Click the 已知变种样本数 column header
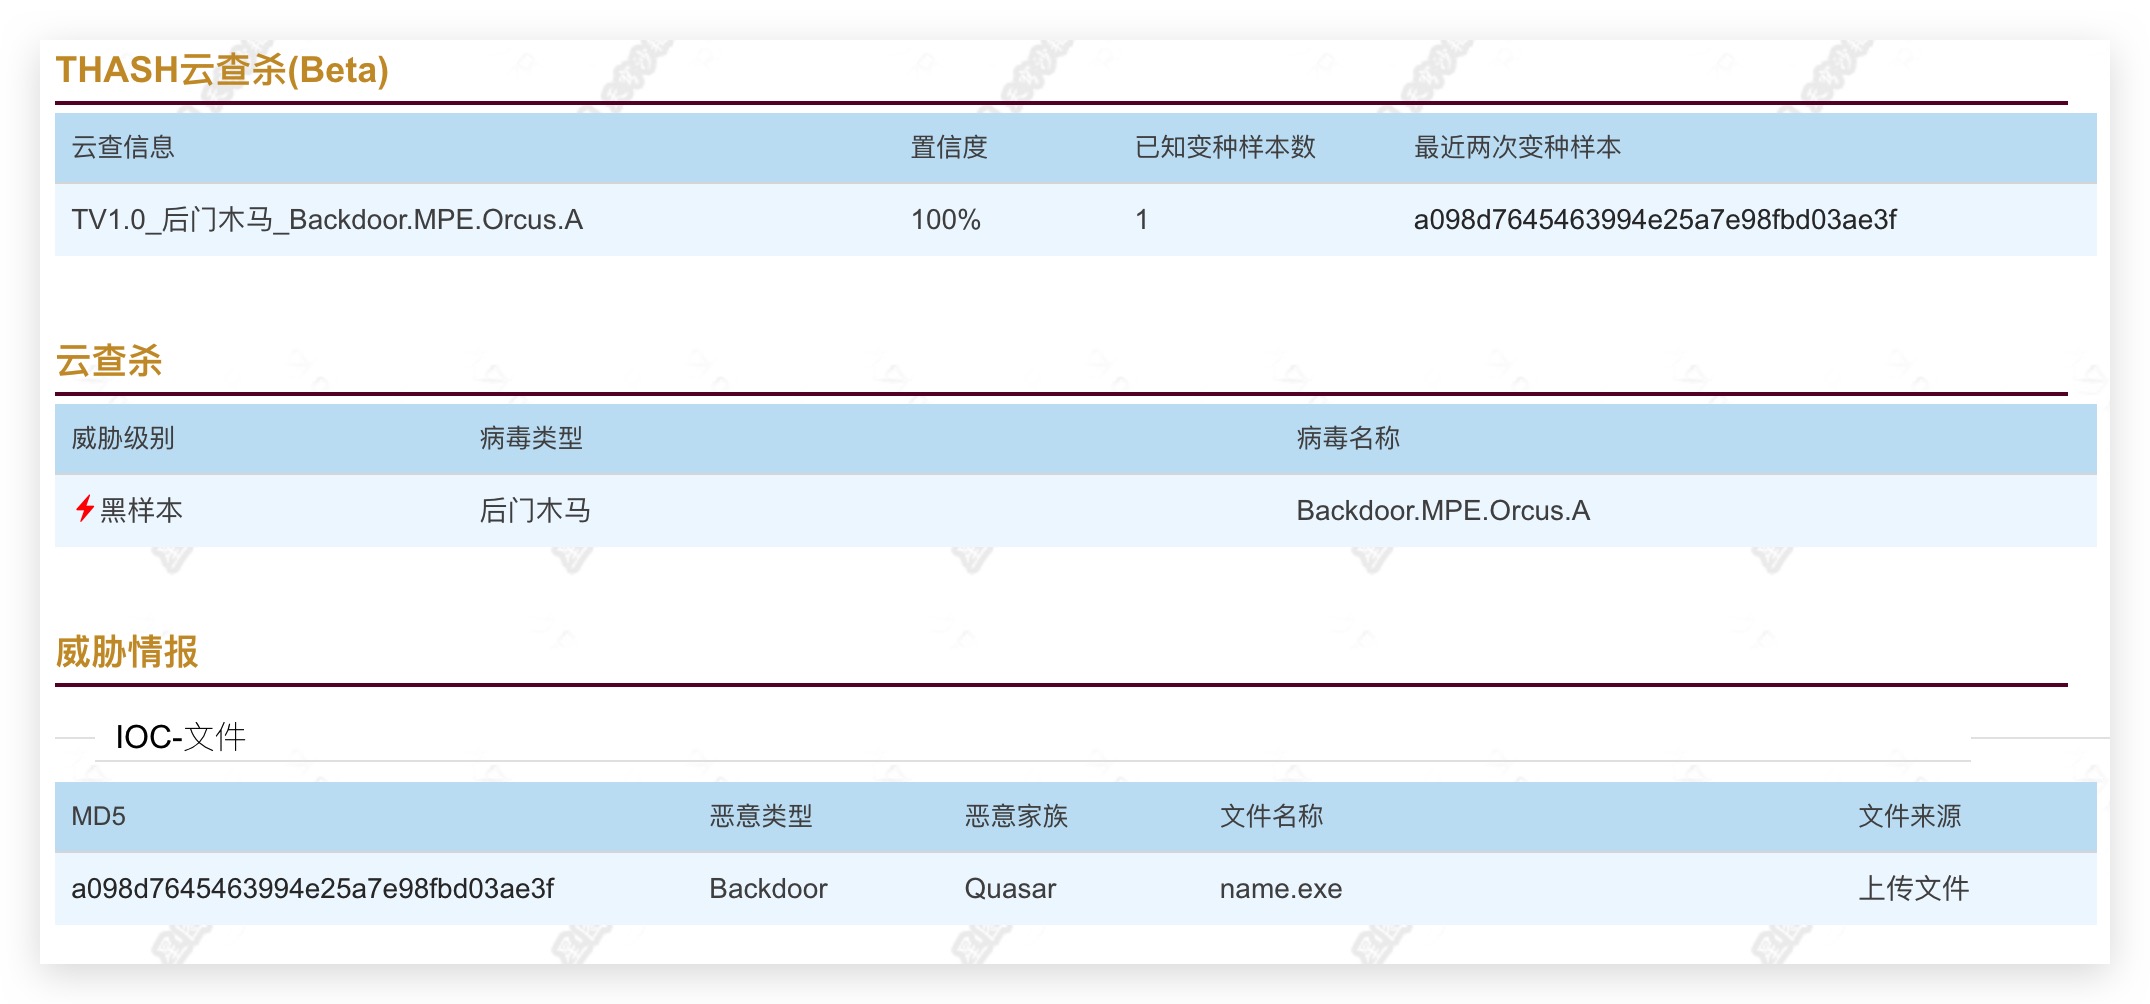 1225,147
